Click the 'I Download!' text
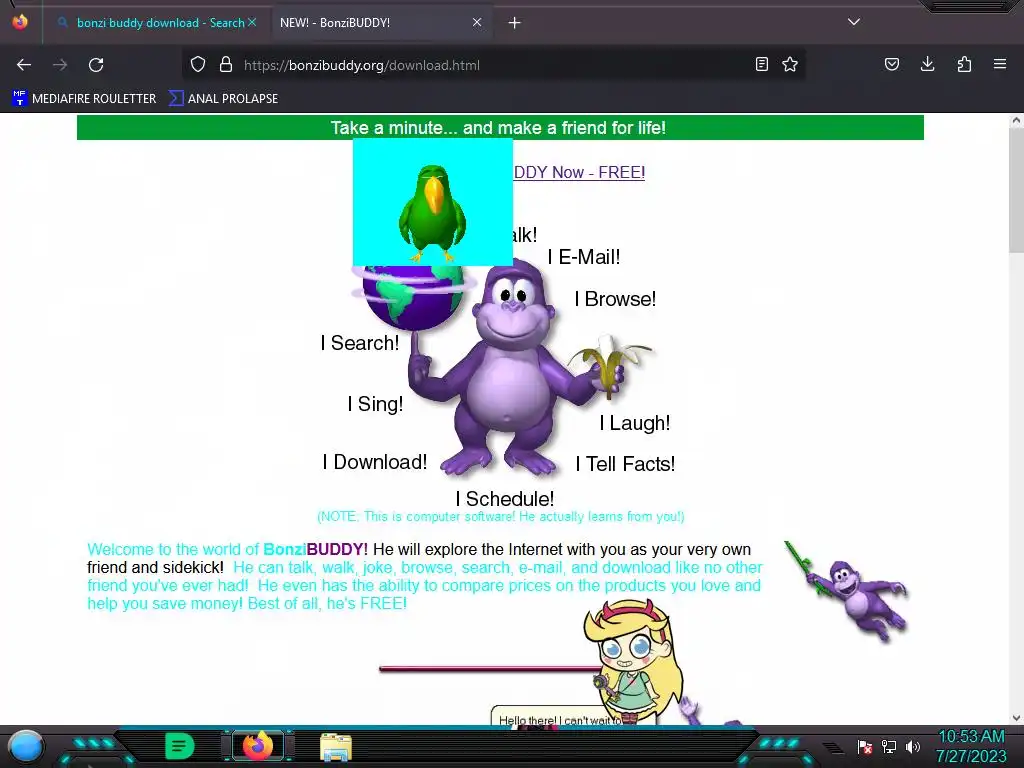The image size is (1024, 768). coord(375,462)
